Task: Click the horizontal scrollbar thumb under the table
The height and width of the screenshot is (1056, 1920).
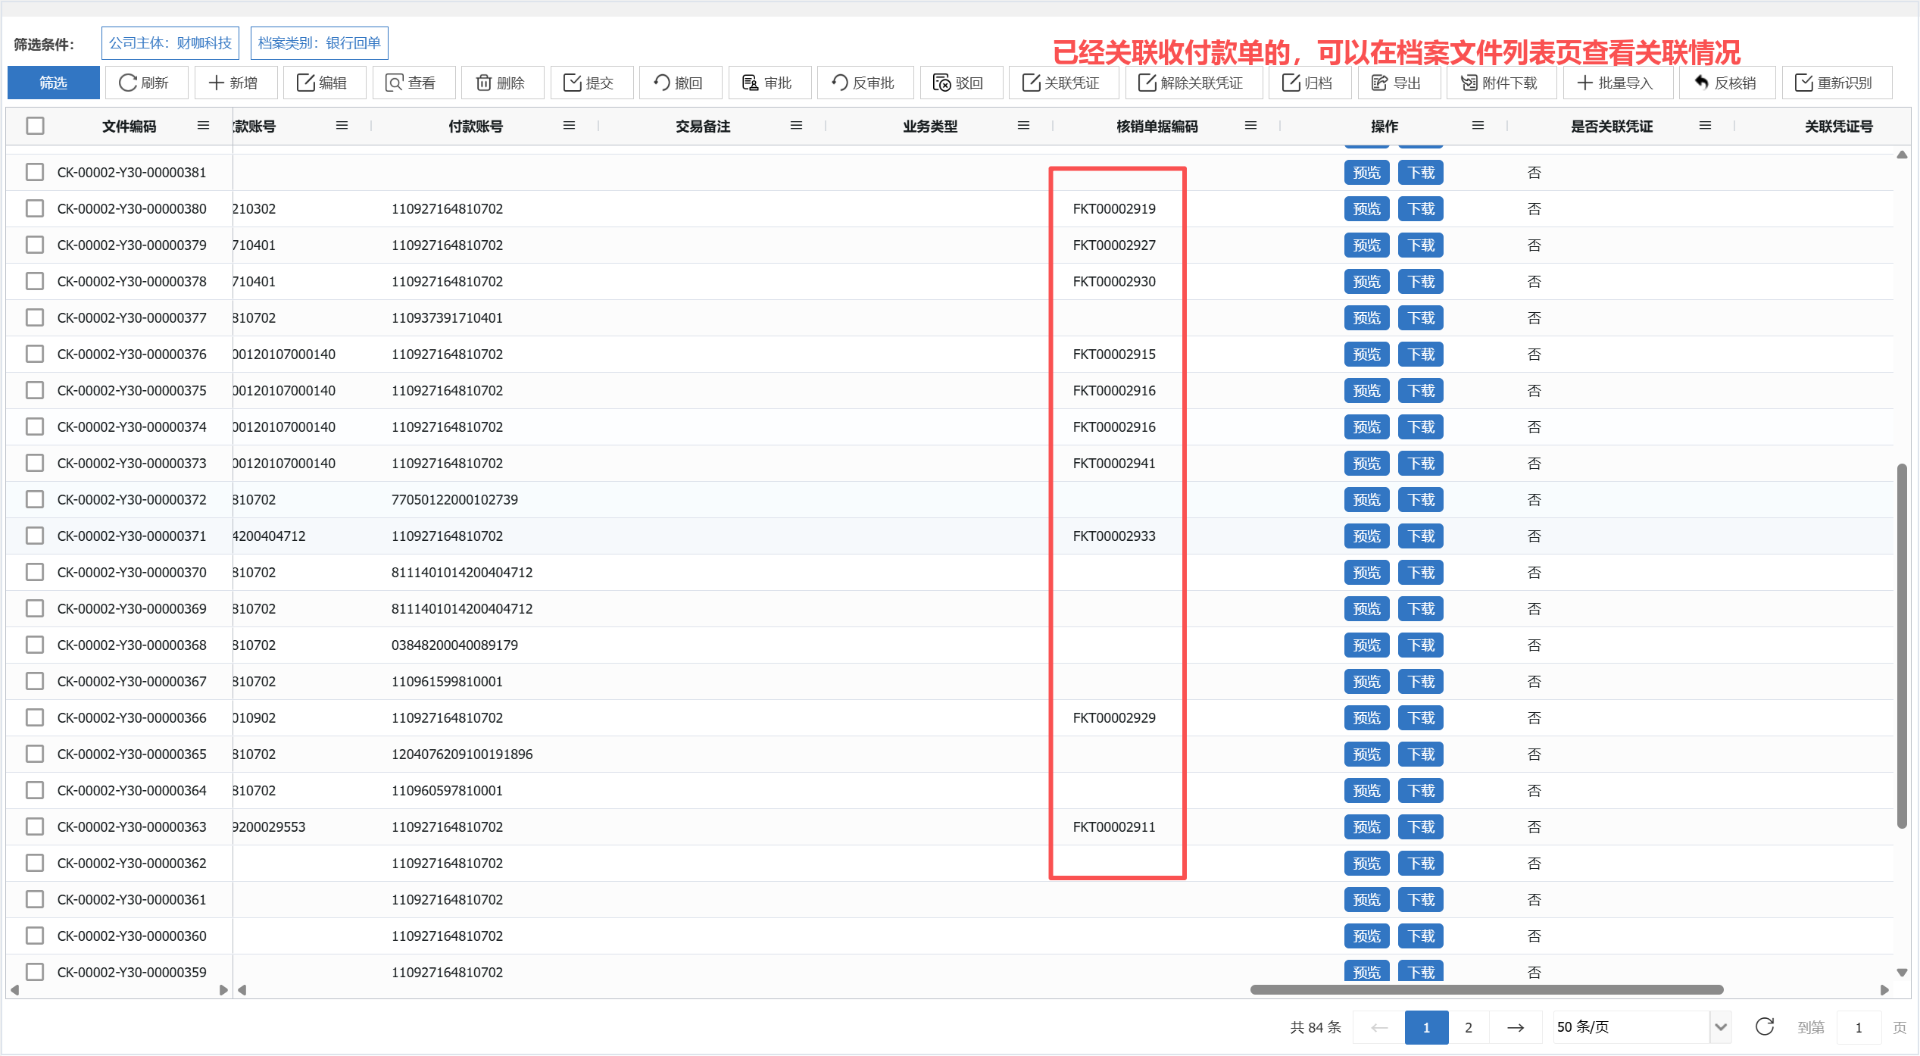Action: pyautogui.click(x=1486, y=990)
